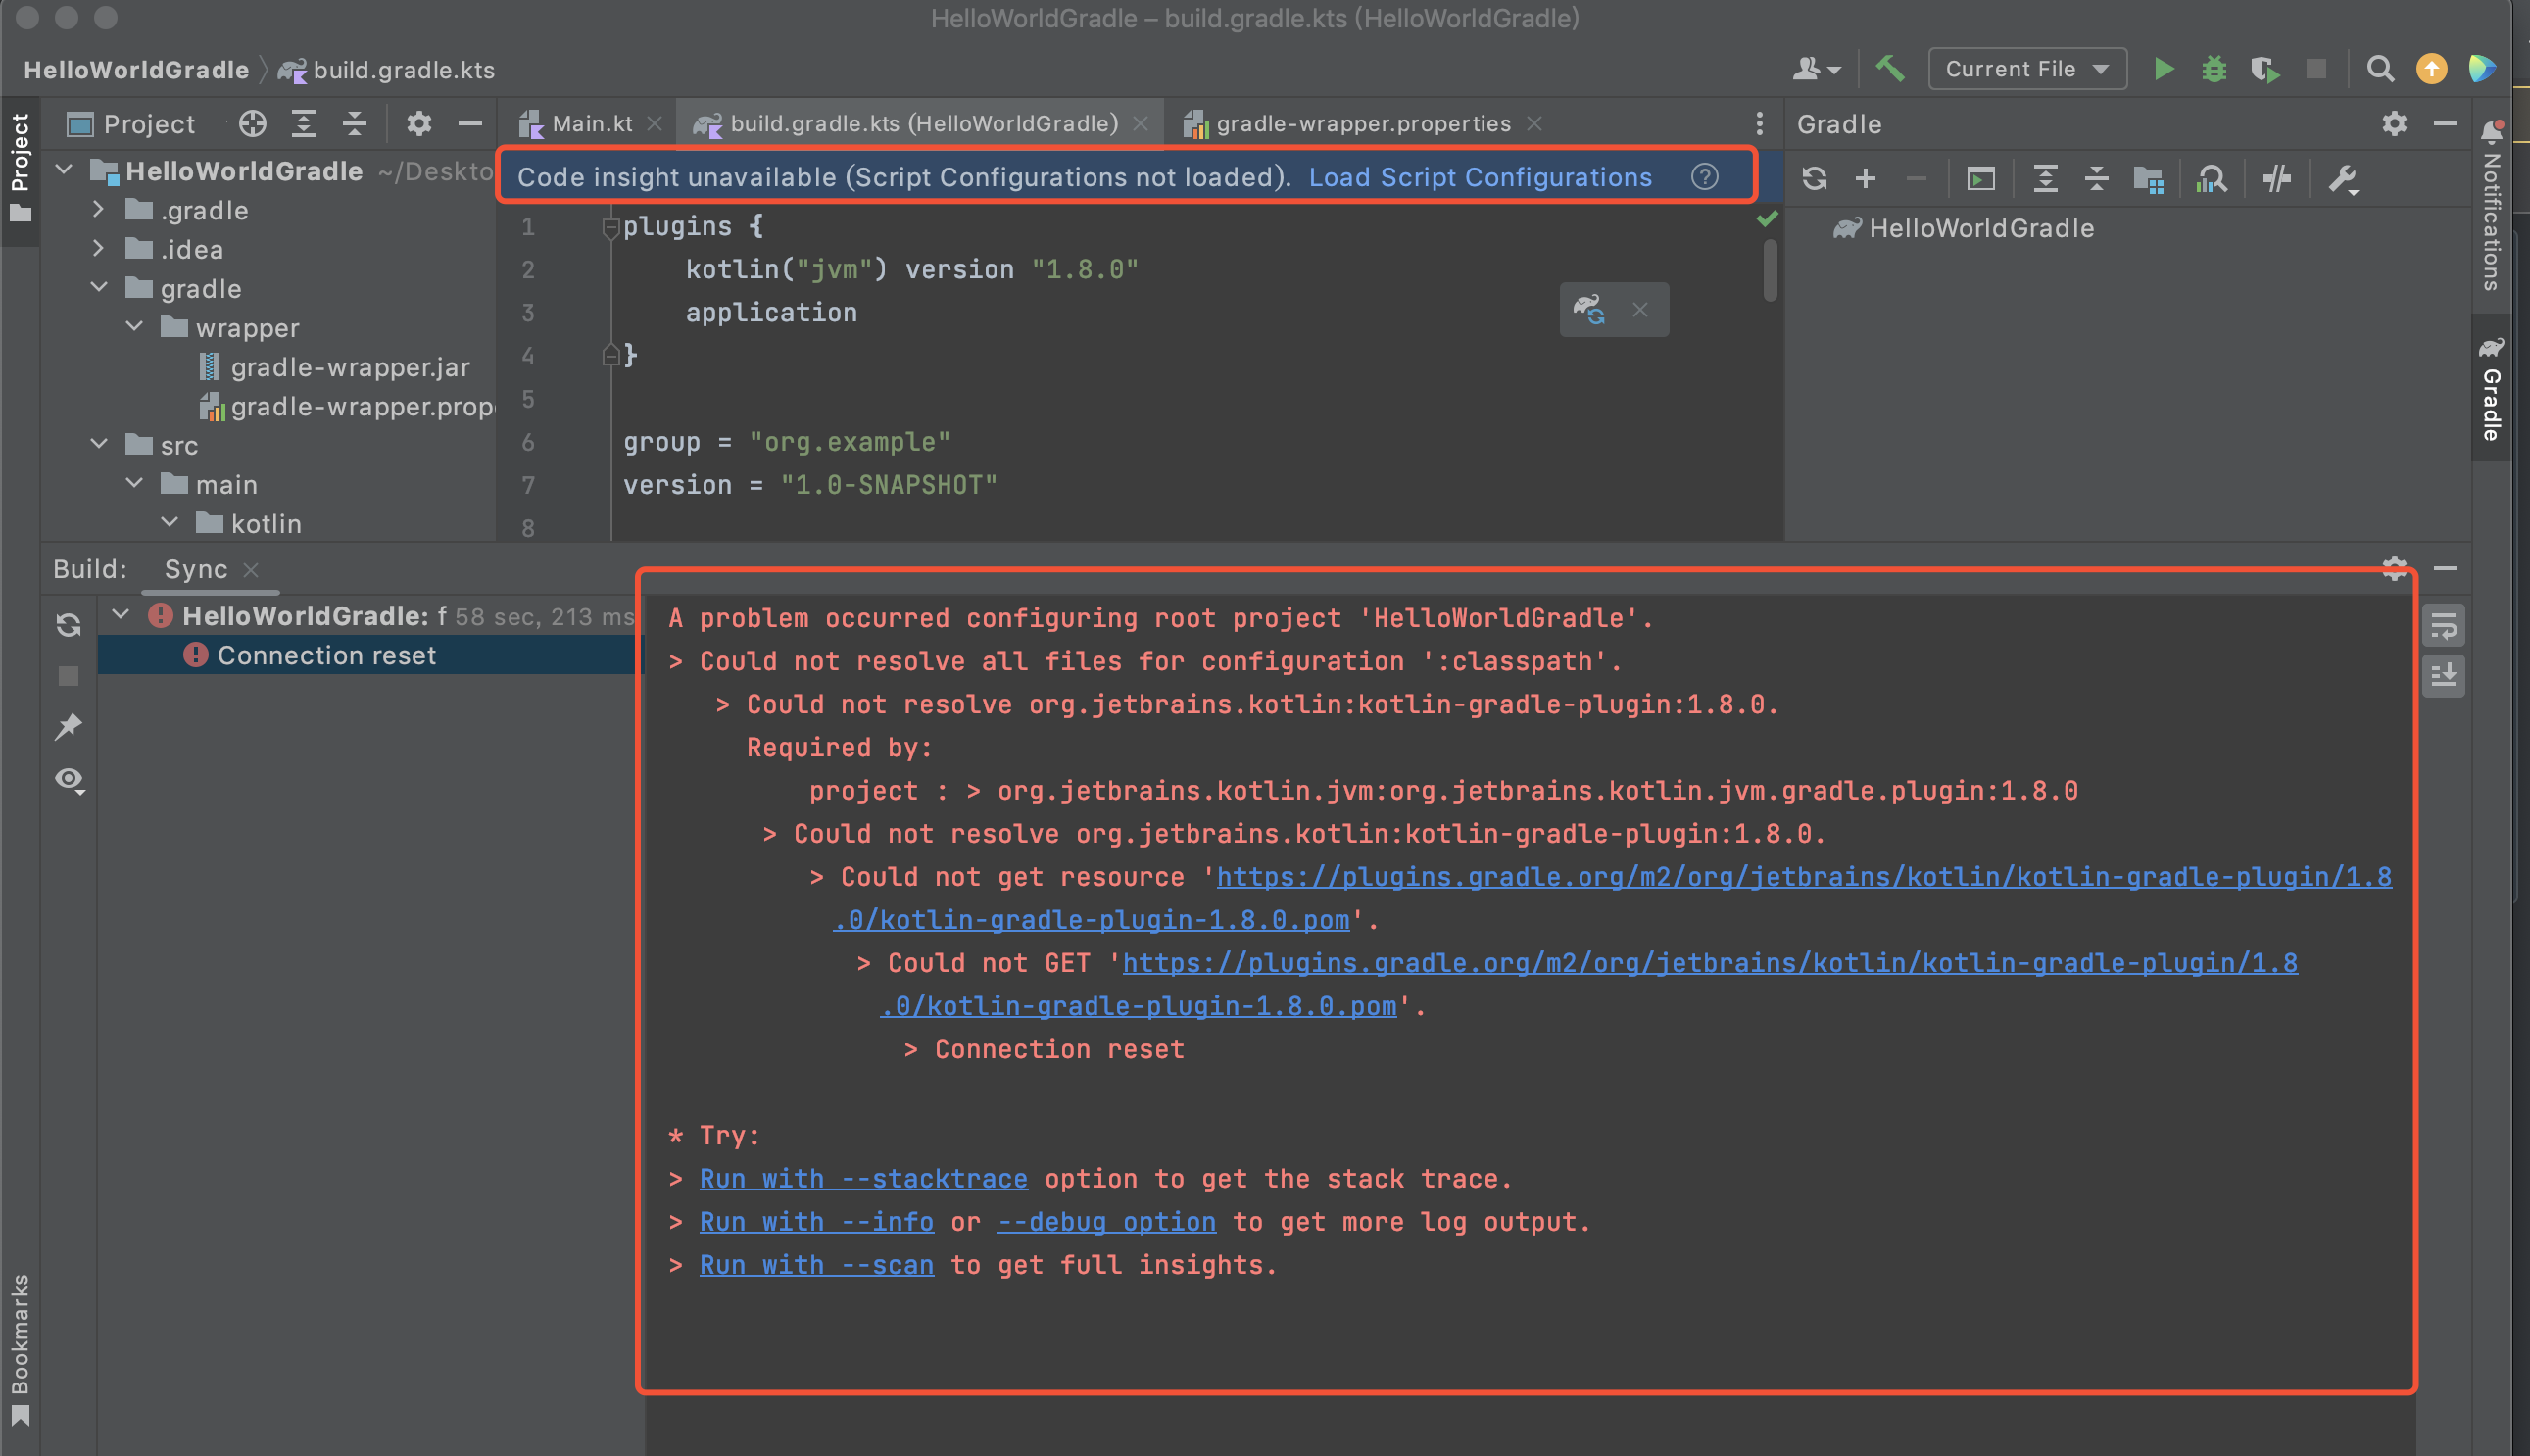Image resolution: width=2530 pixels, height=1456 pixels.
Task: Collapse the main folder
Action: pos(134,482)
